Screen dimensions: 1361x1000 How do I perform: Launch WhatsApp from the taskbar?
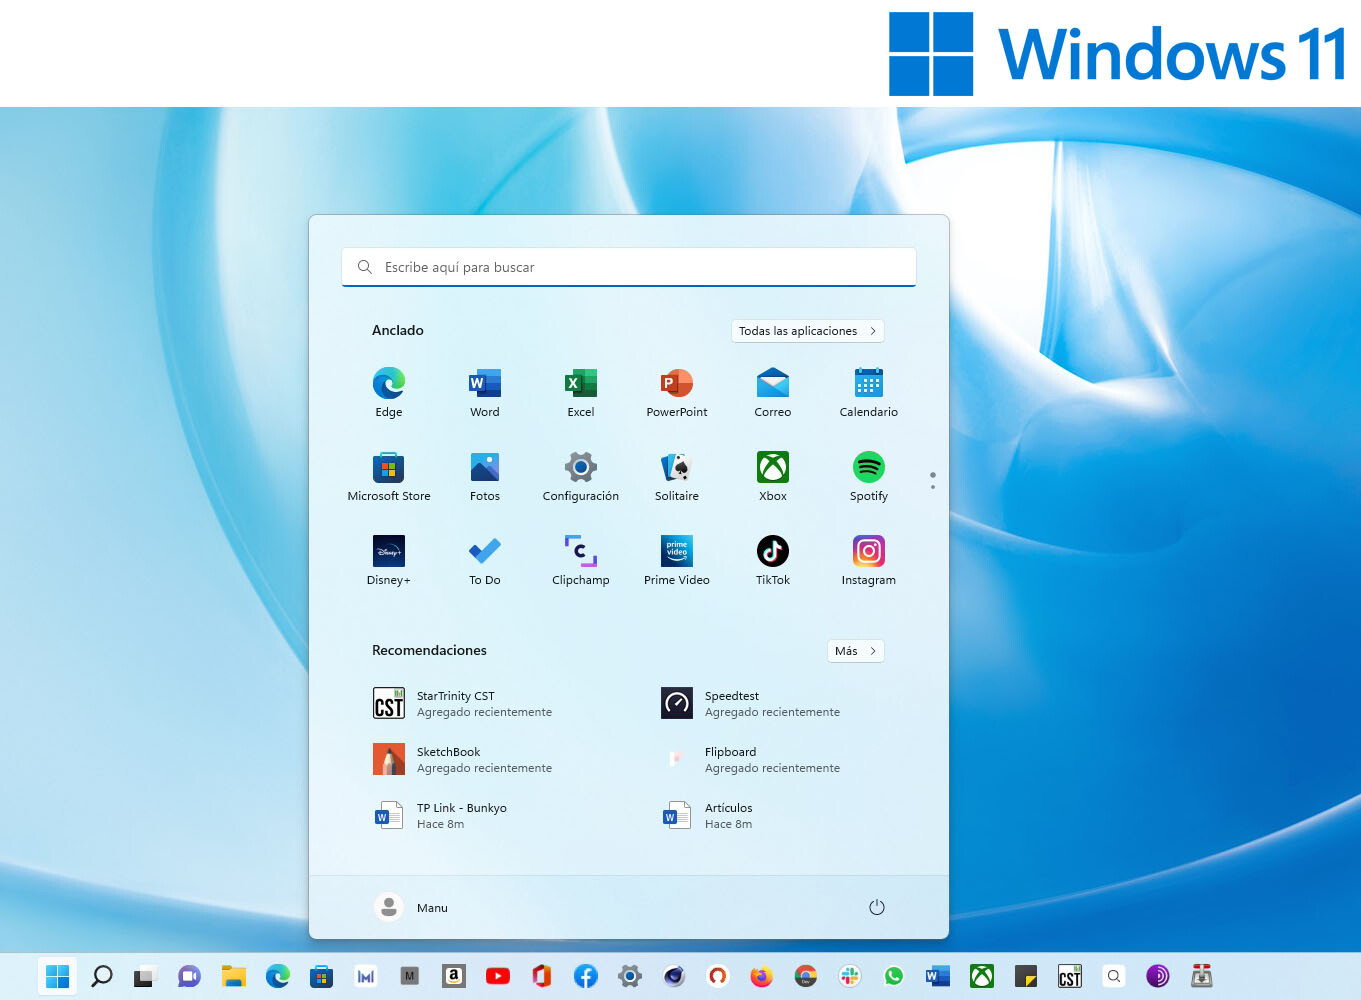tap(893, 975)
